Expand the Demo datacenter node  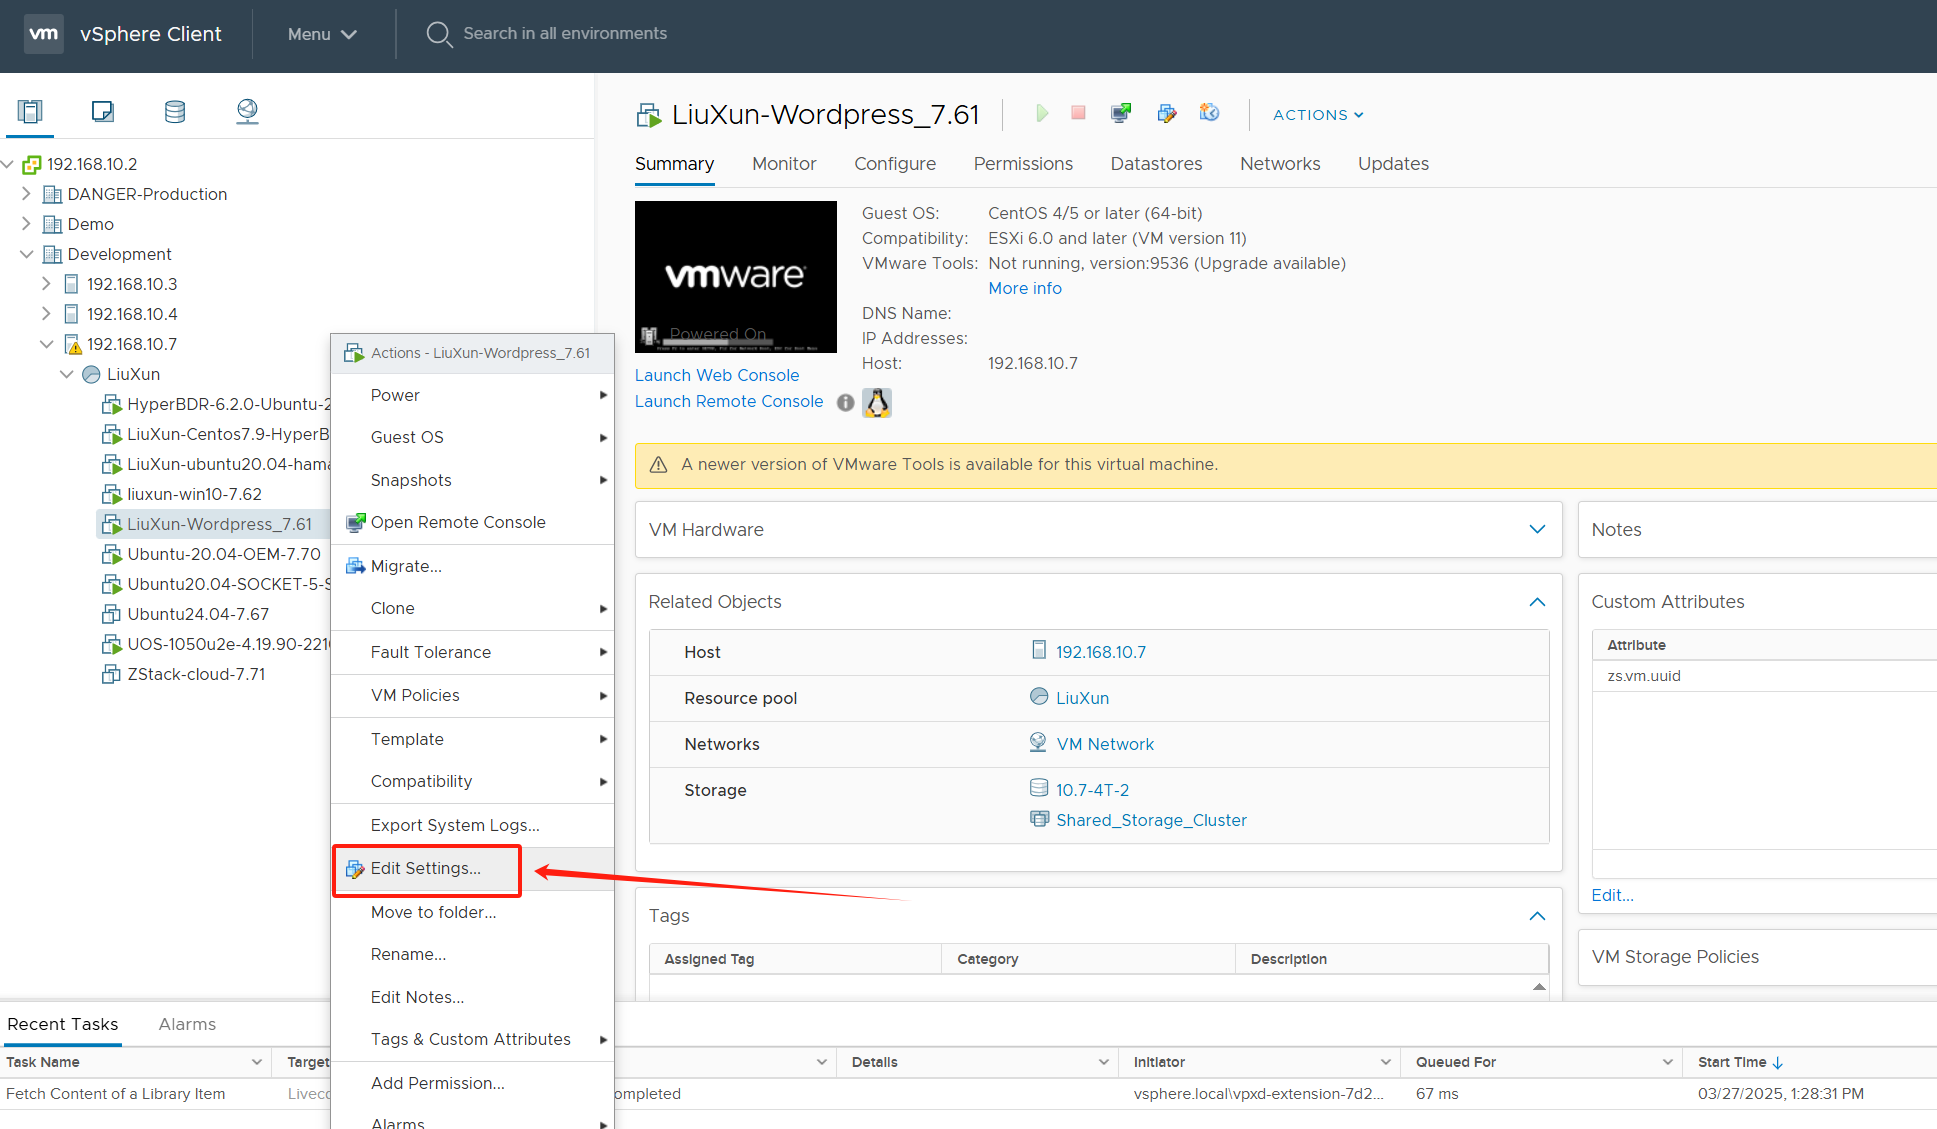tap(26, 223)
